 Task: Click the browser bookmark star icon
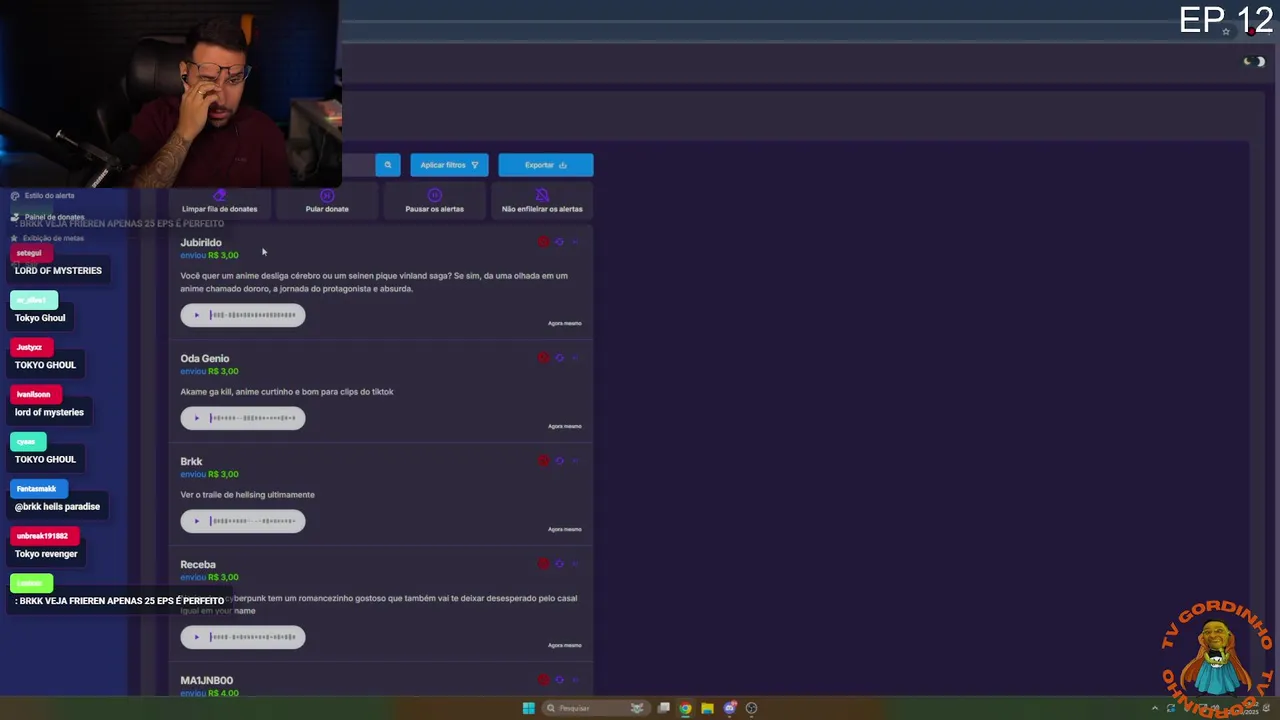coord(1226,31)
